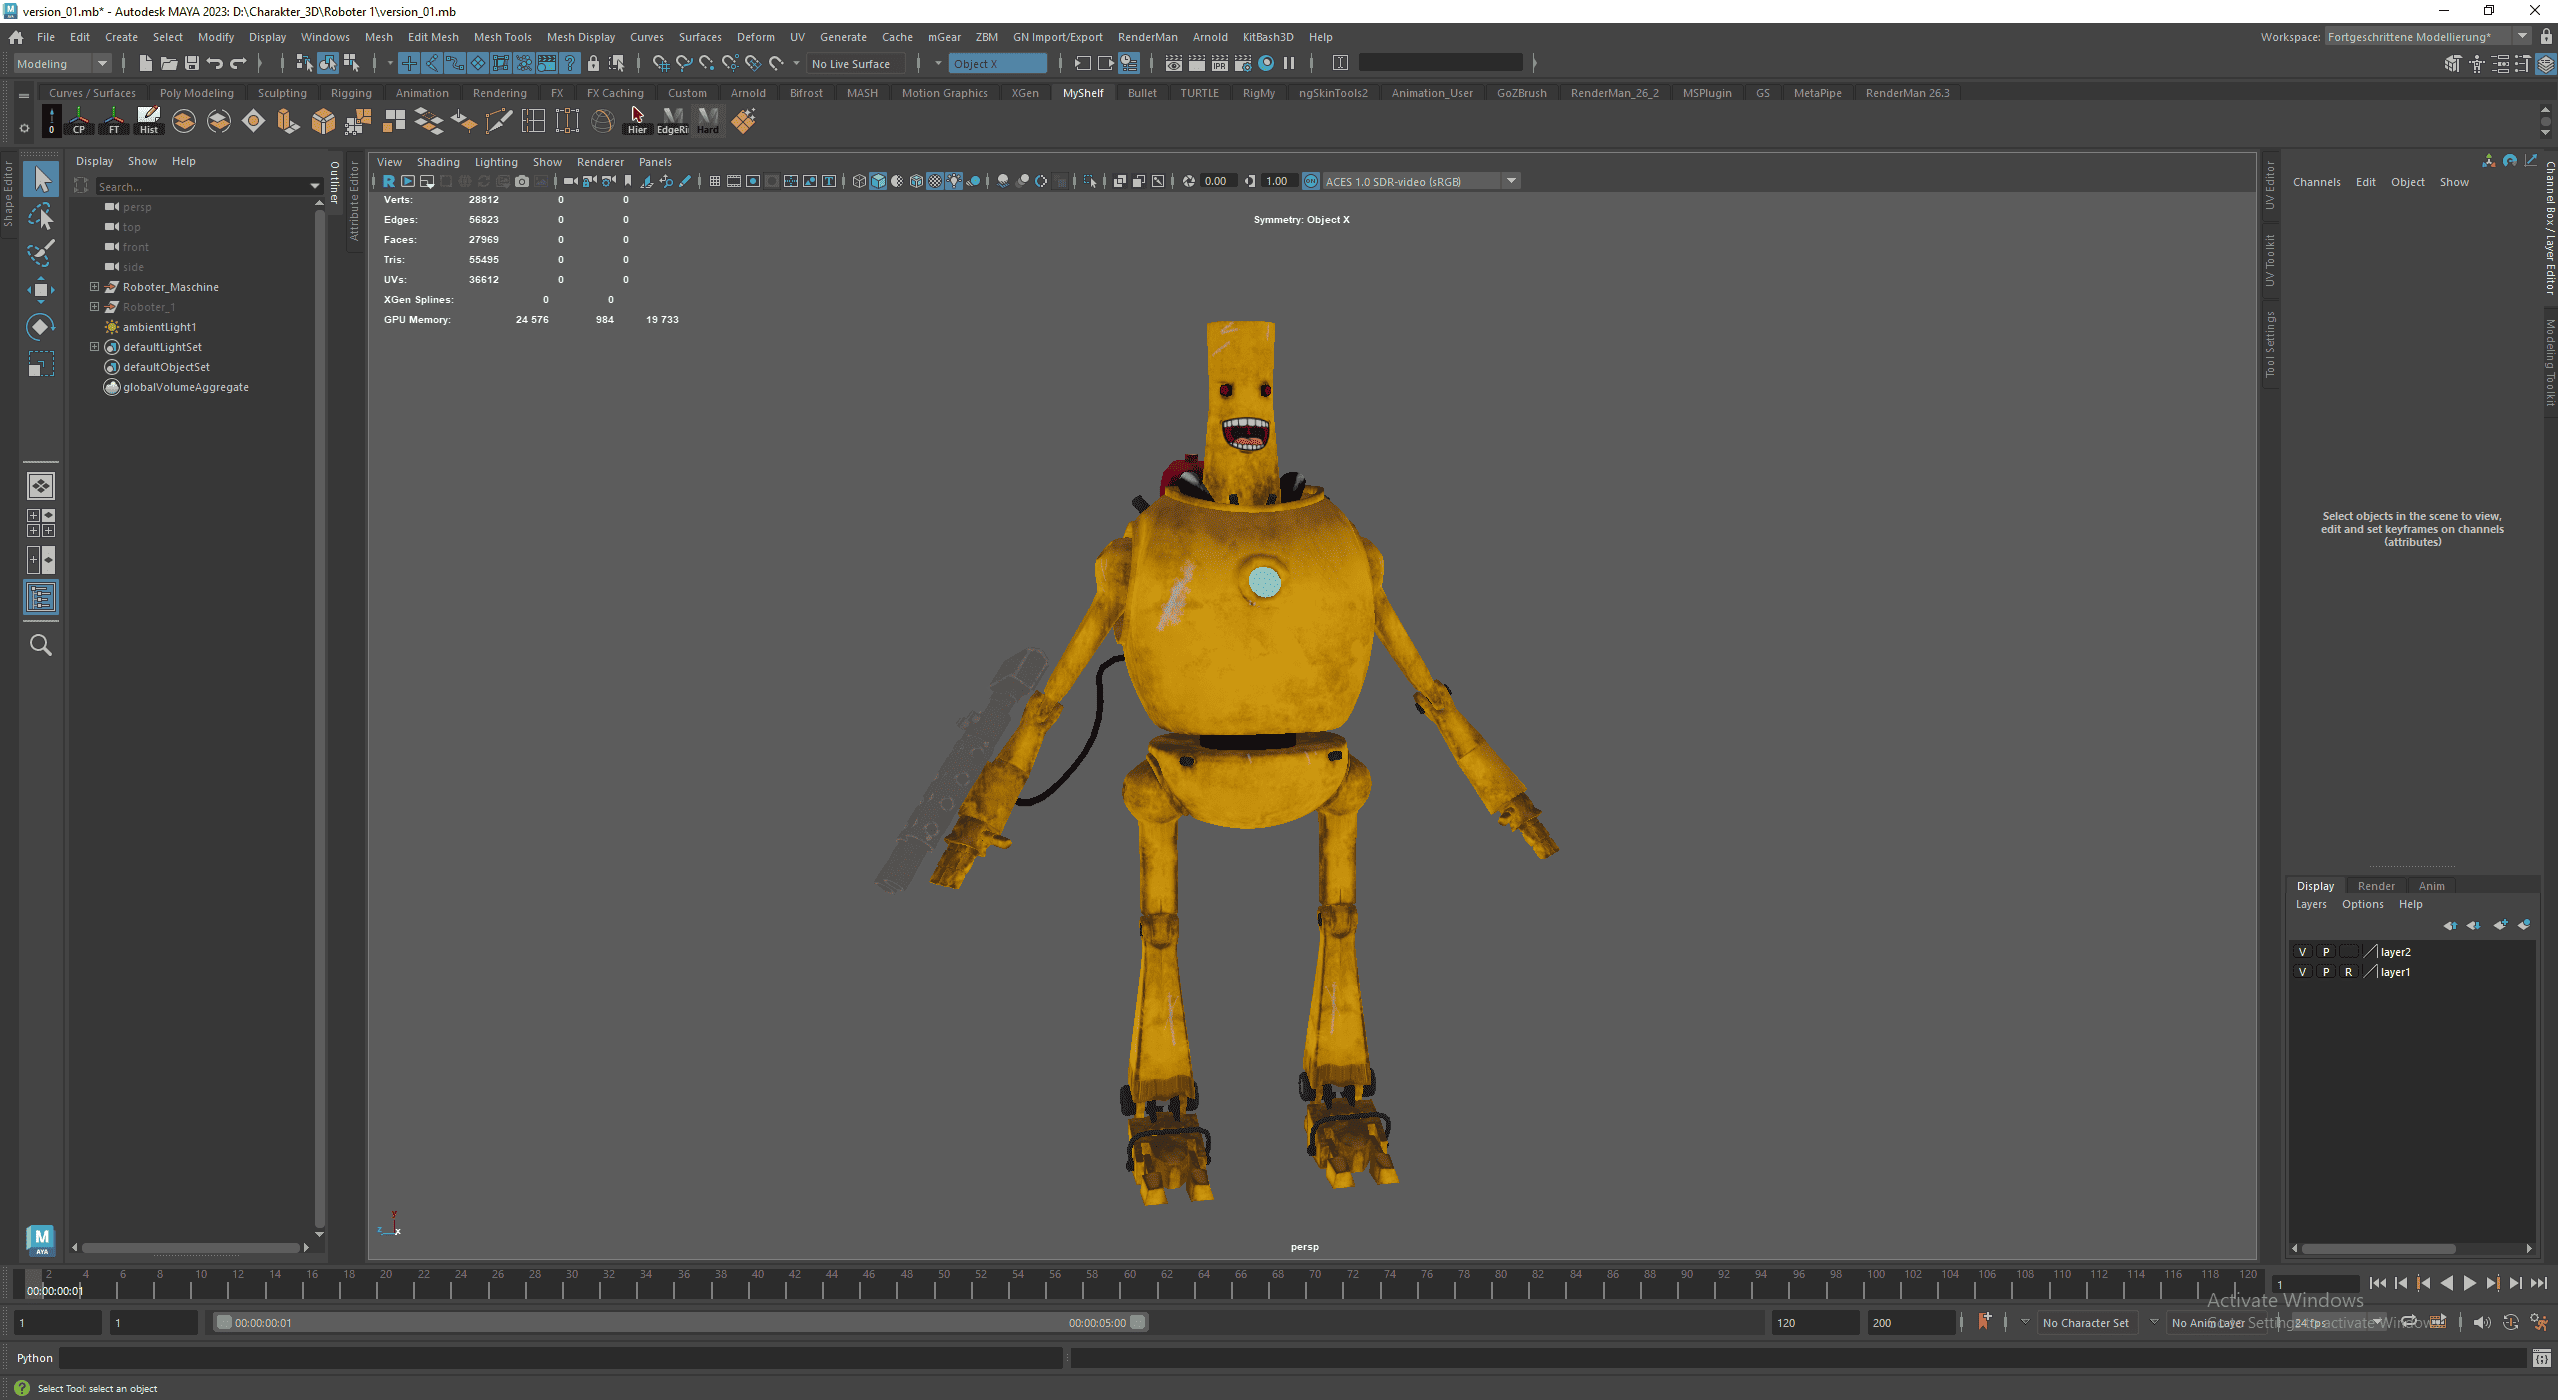
Task: Click the EdgeRi shelf icon
Action: click(x=672, y=121)
